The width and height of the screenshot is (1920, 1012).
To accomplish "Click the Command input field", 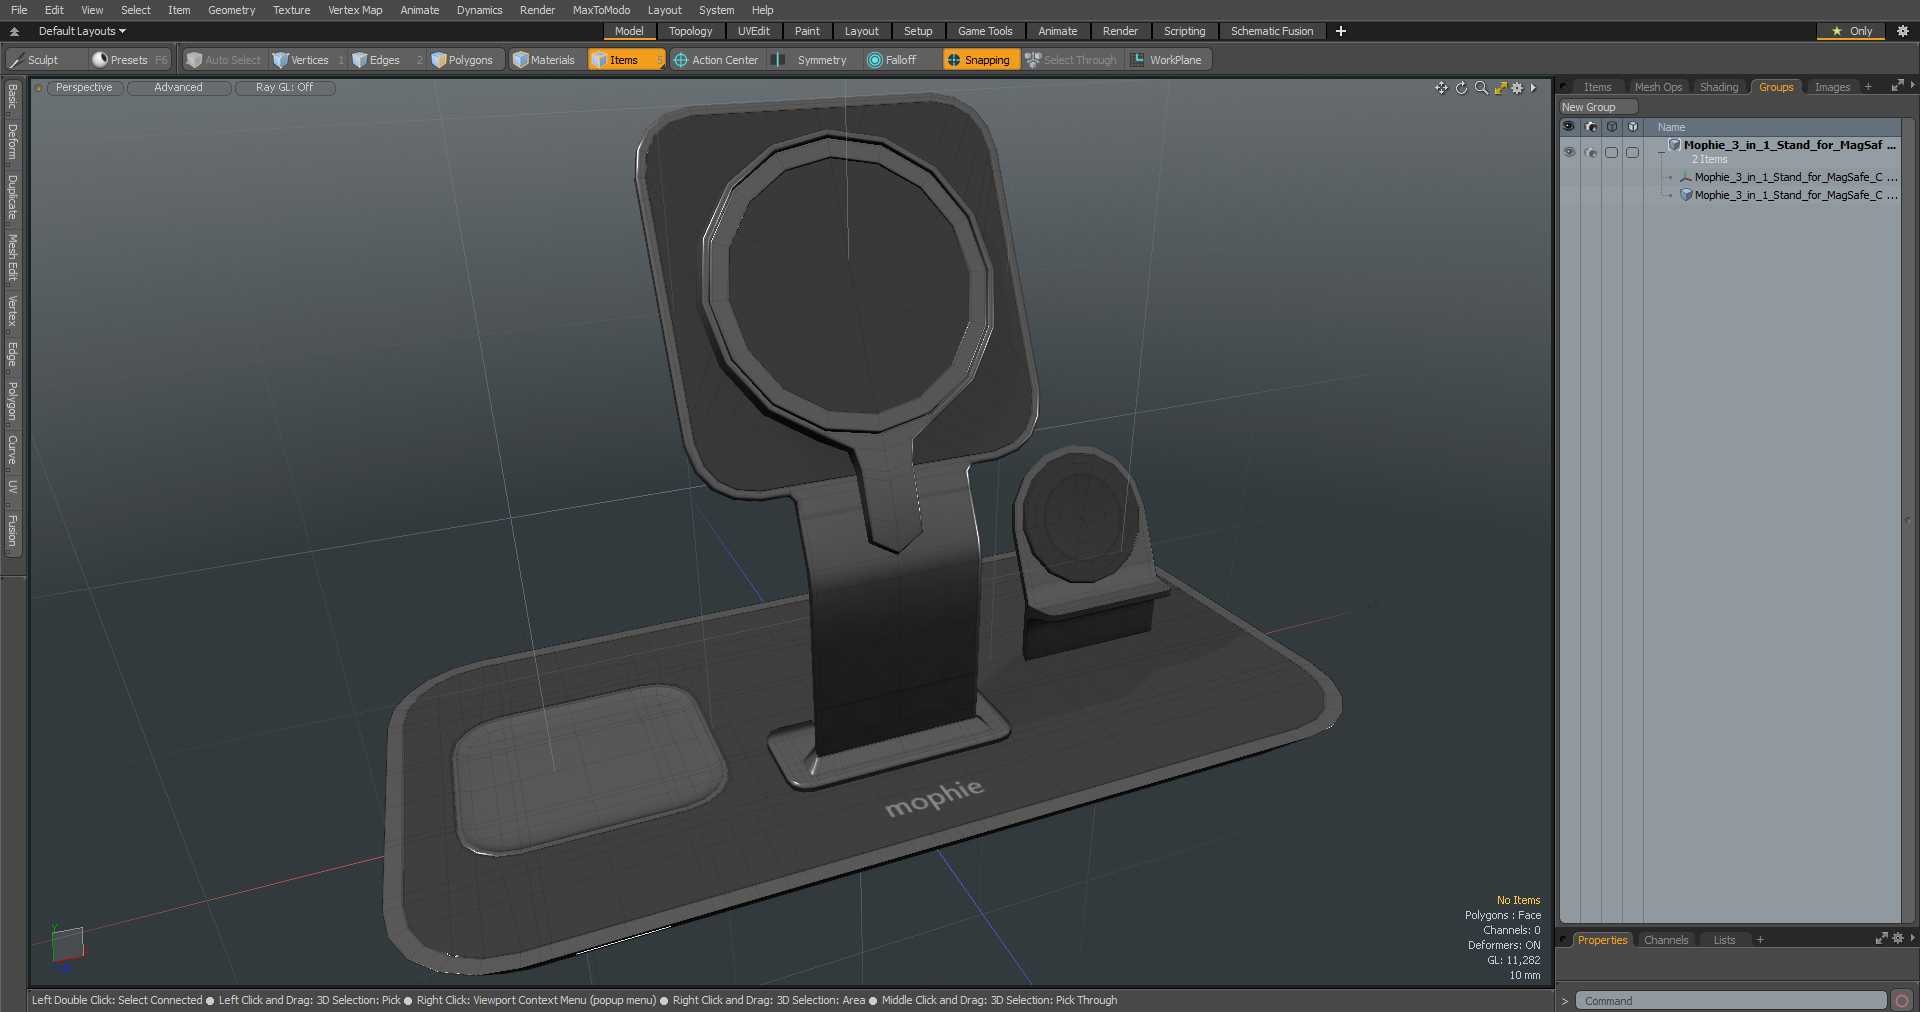I will point(1731,1001).
